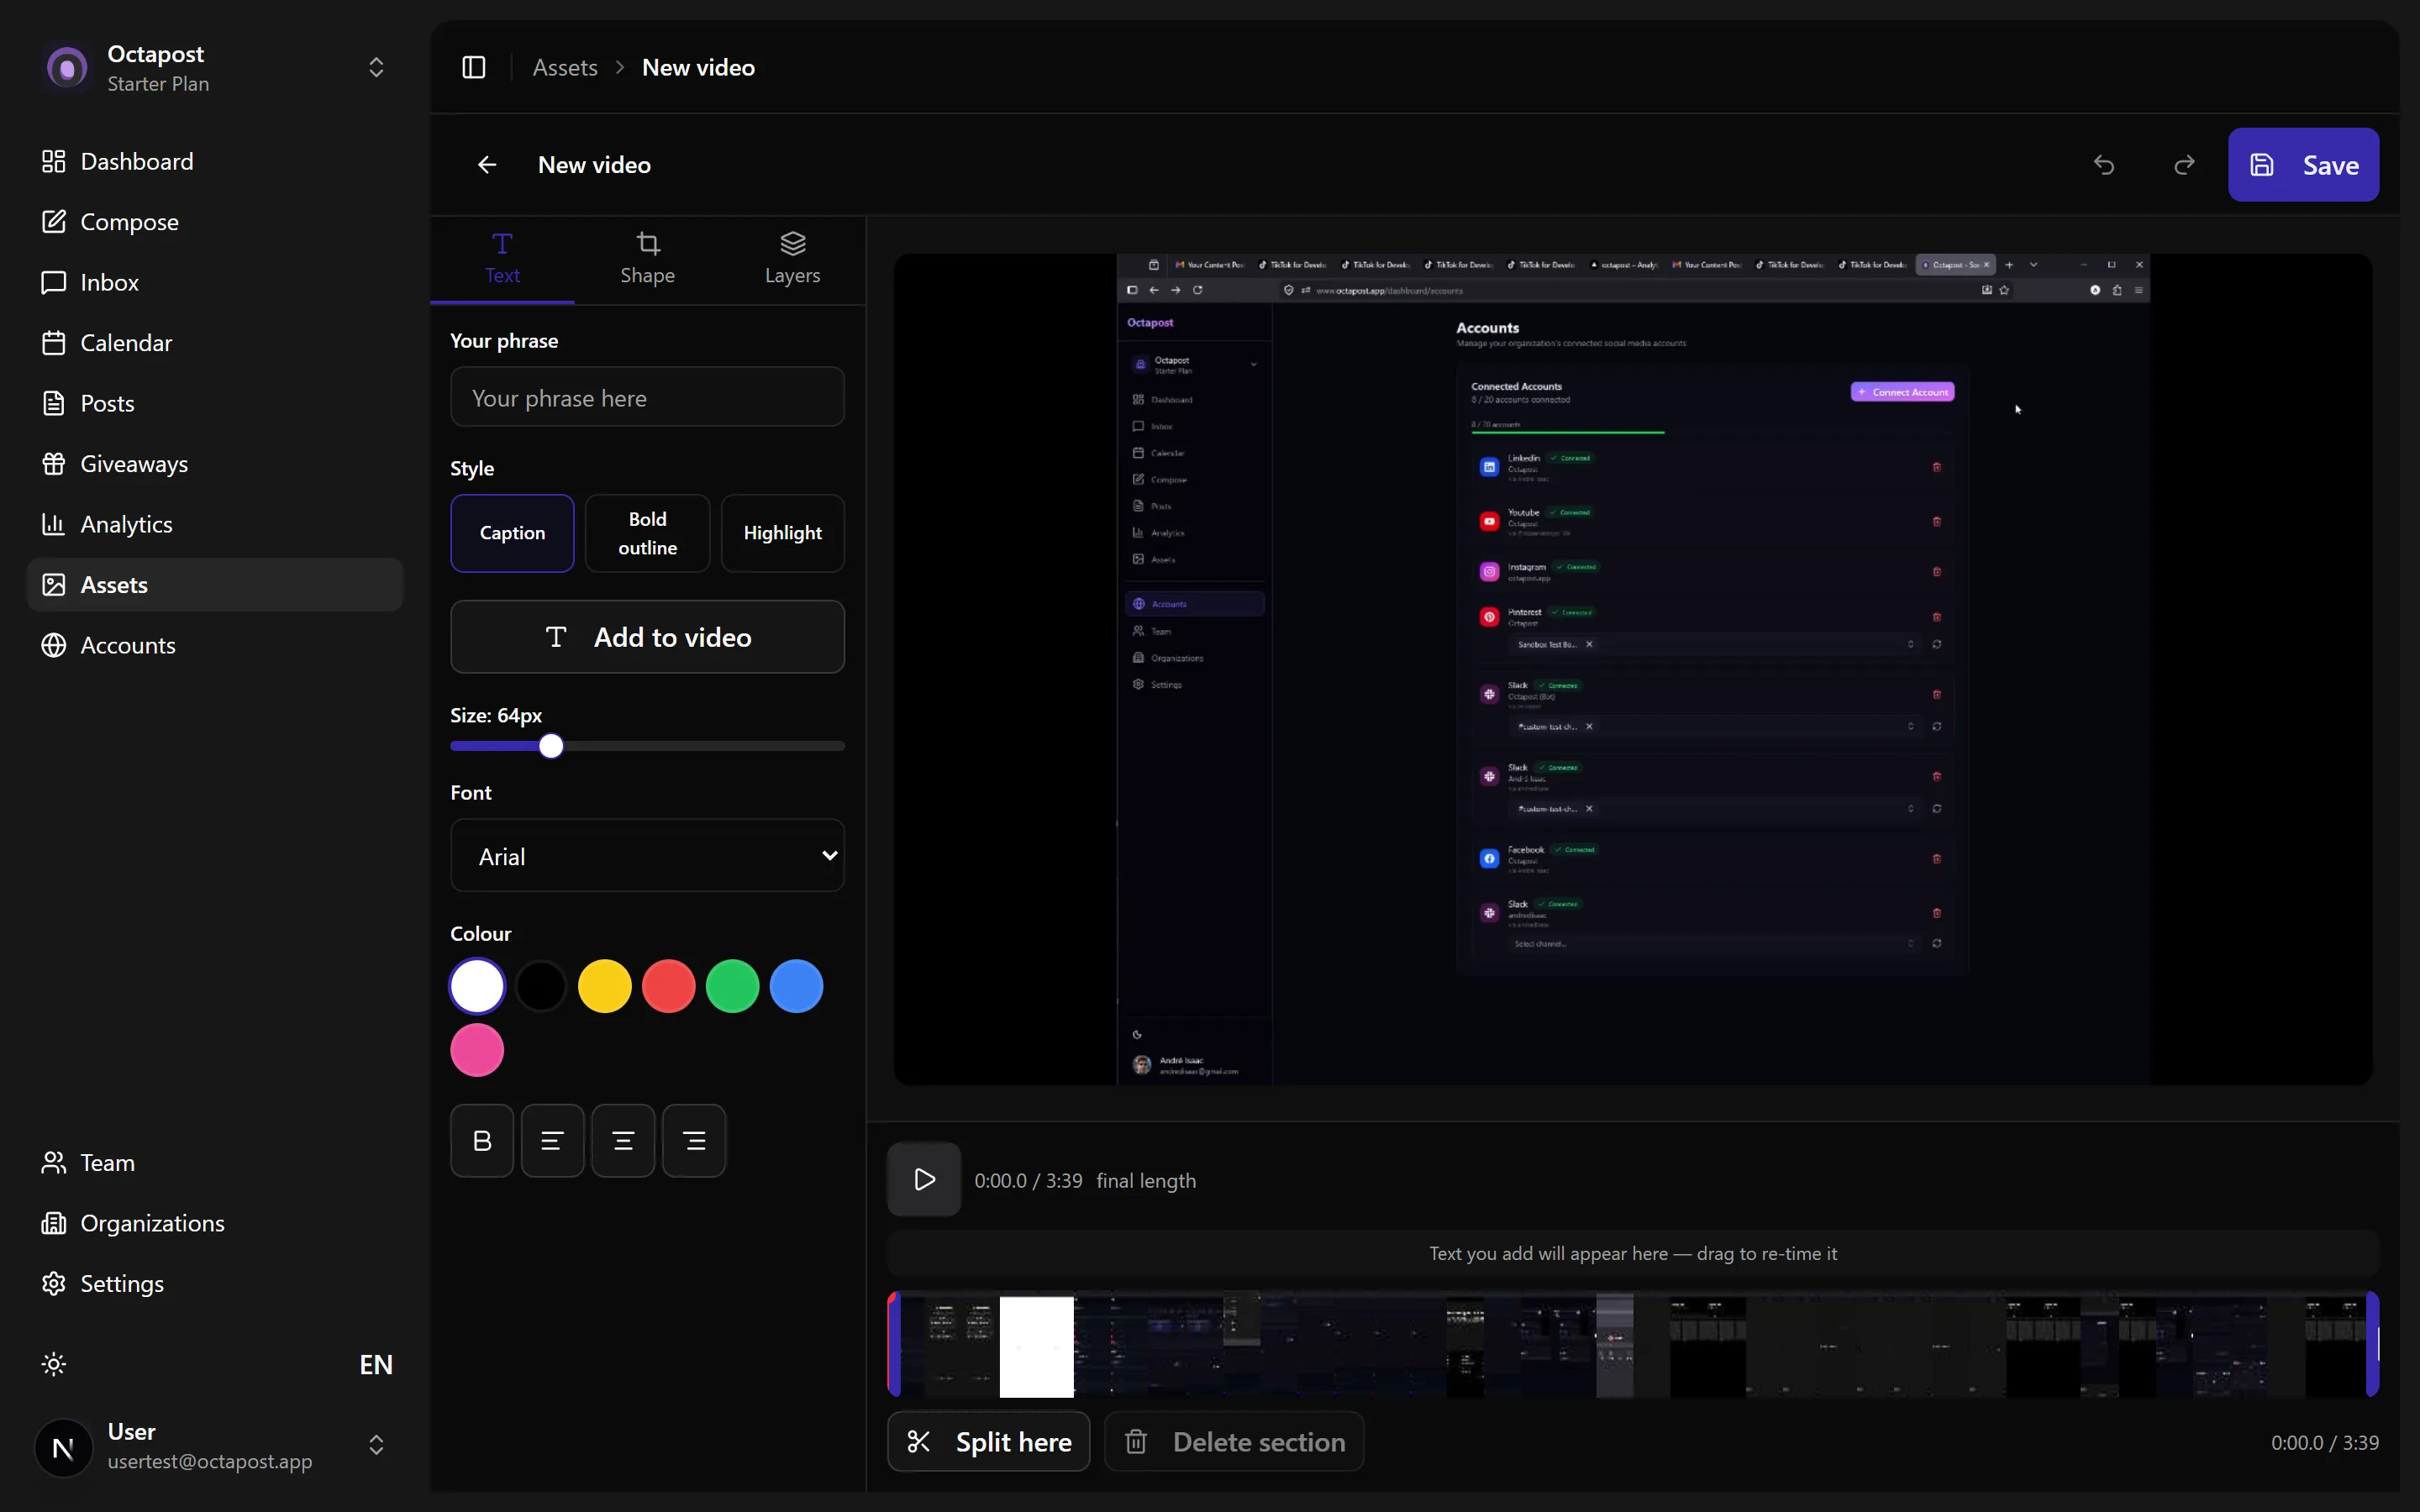Image resolution: width=2420 pixels, height=1512 pixels.
Task: Open Organizations from the sidebar
Action: pos(215,1223)
